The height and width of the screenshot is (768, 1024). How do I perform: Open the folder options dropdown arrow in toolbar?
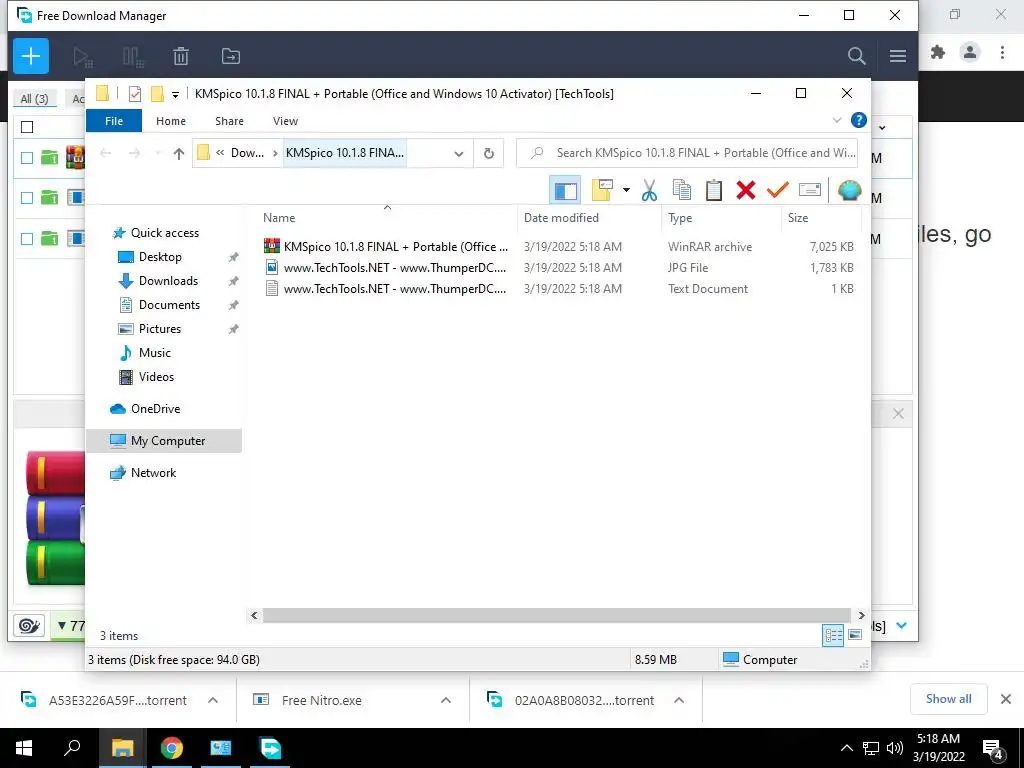point(626,190)
